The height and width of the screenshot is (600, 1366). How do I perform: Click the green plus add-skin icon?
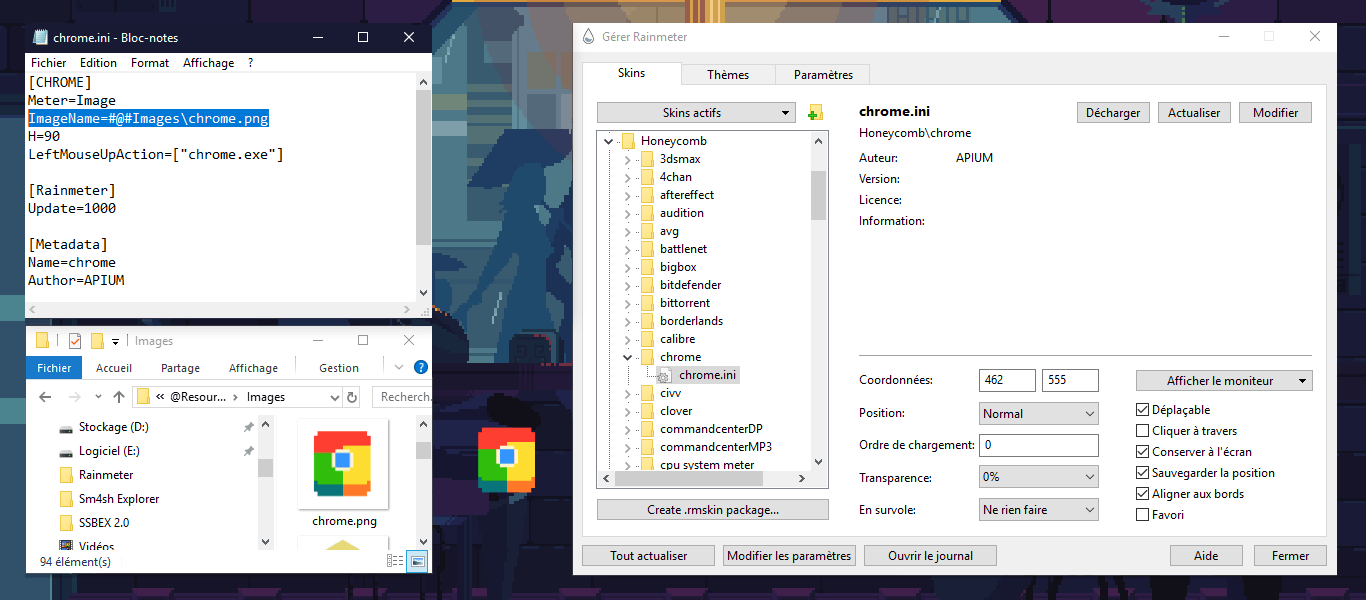pyautogui.click(x=815, y=113)
